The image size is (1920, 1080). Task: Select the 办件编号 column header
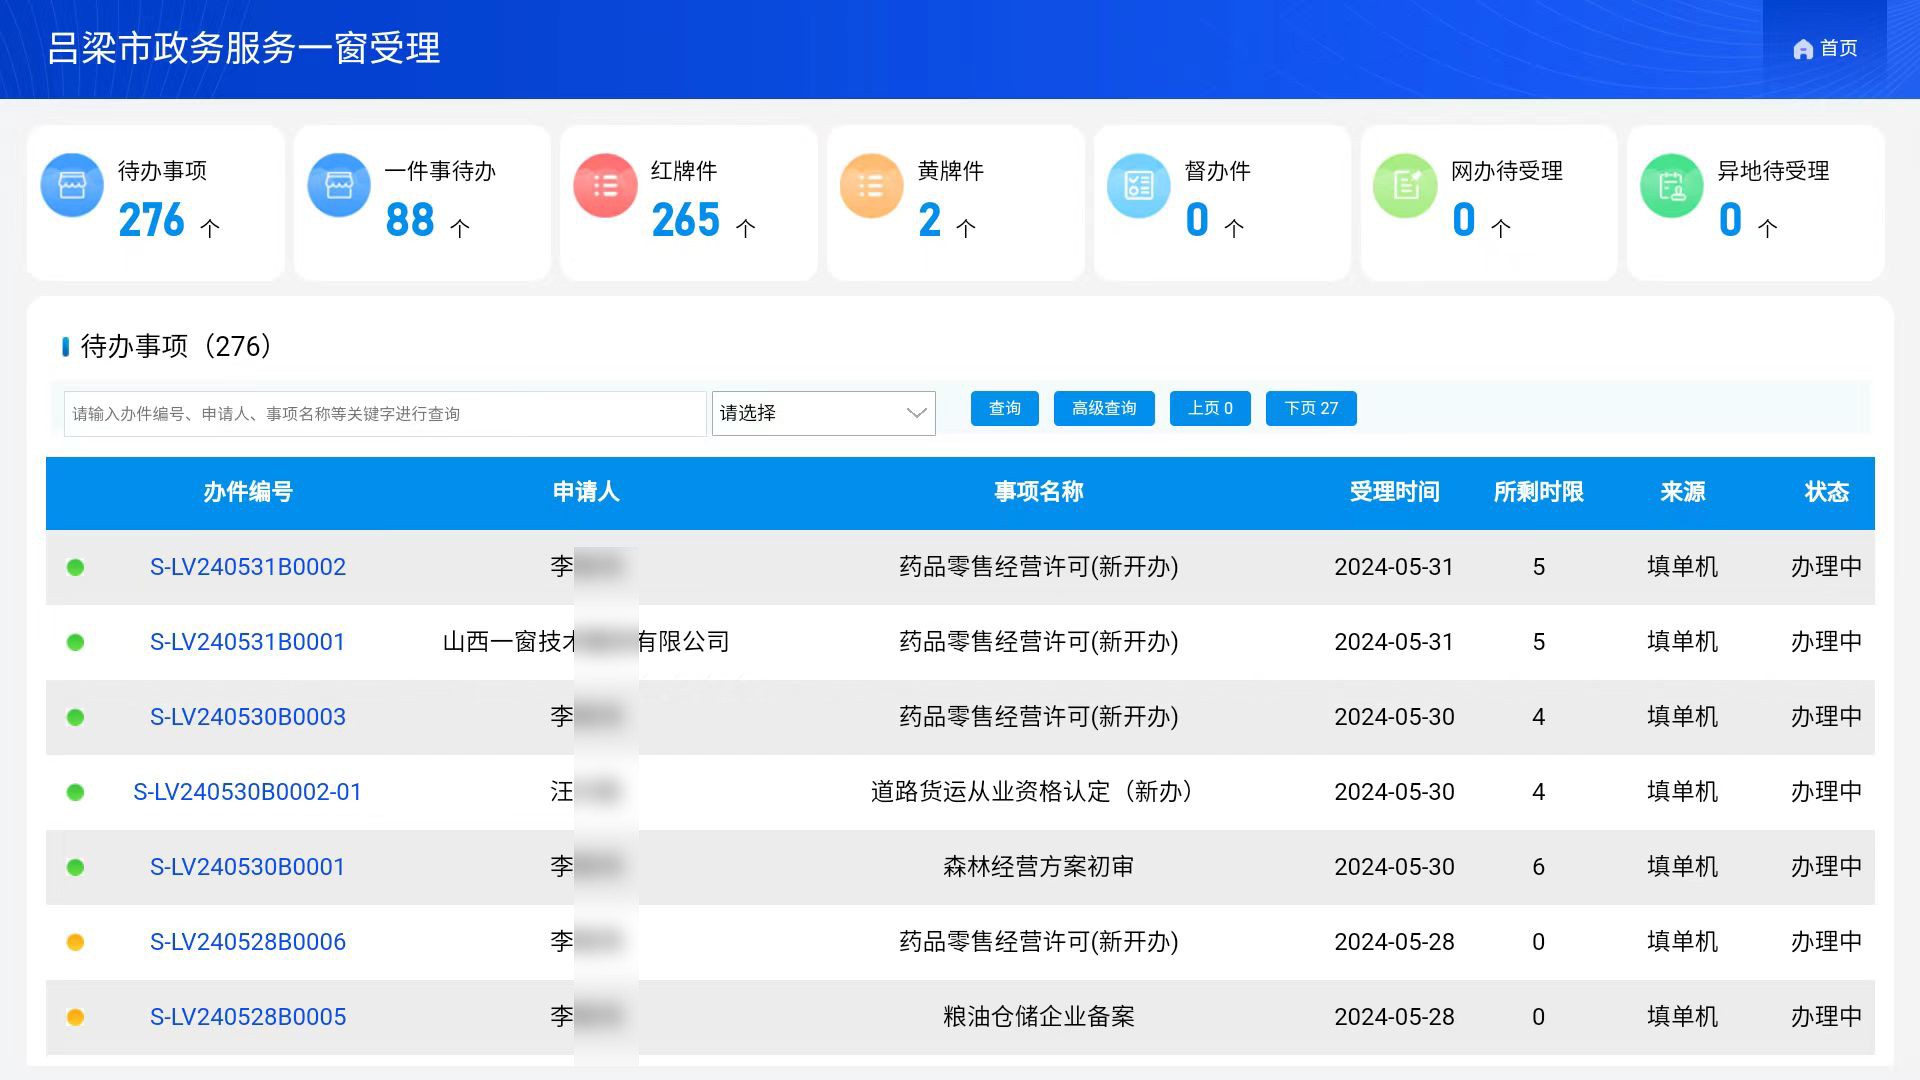247,492
